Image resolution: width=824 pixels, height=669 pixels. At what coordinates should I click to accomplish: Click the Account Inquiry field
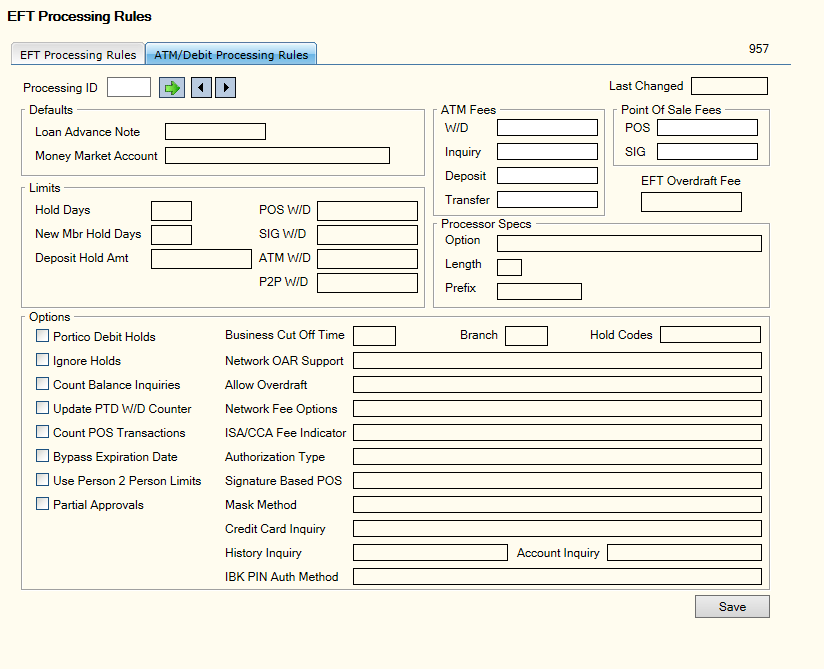click(x=684, y=552)
